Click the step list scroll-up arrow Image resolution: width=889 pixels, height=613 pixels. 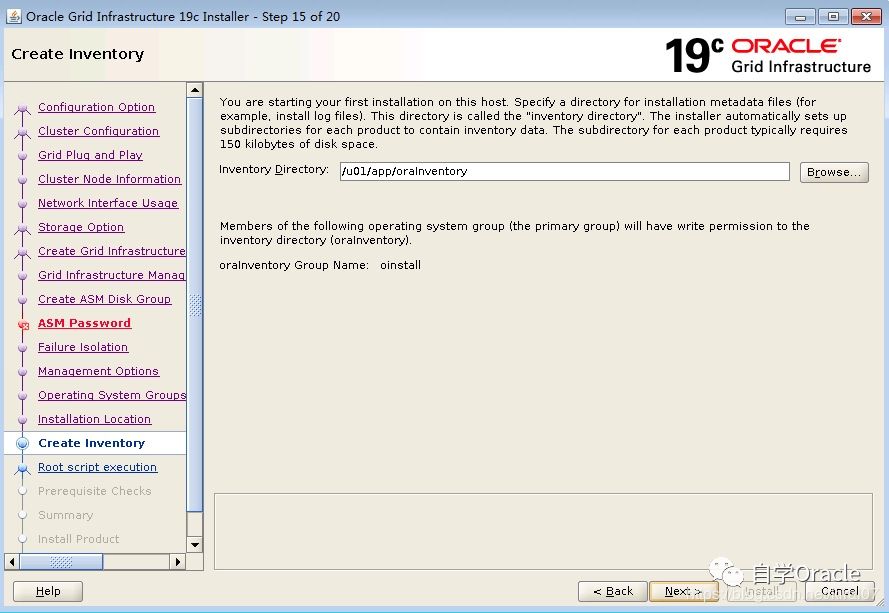(x=194, y=90)
